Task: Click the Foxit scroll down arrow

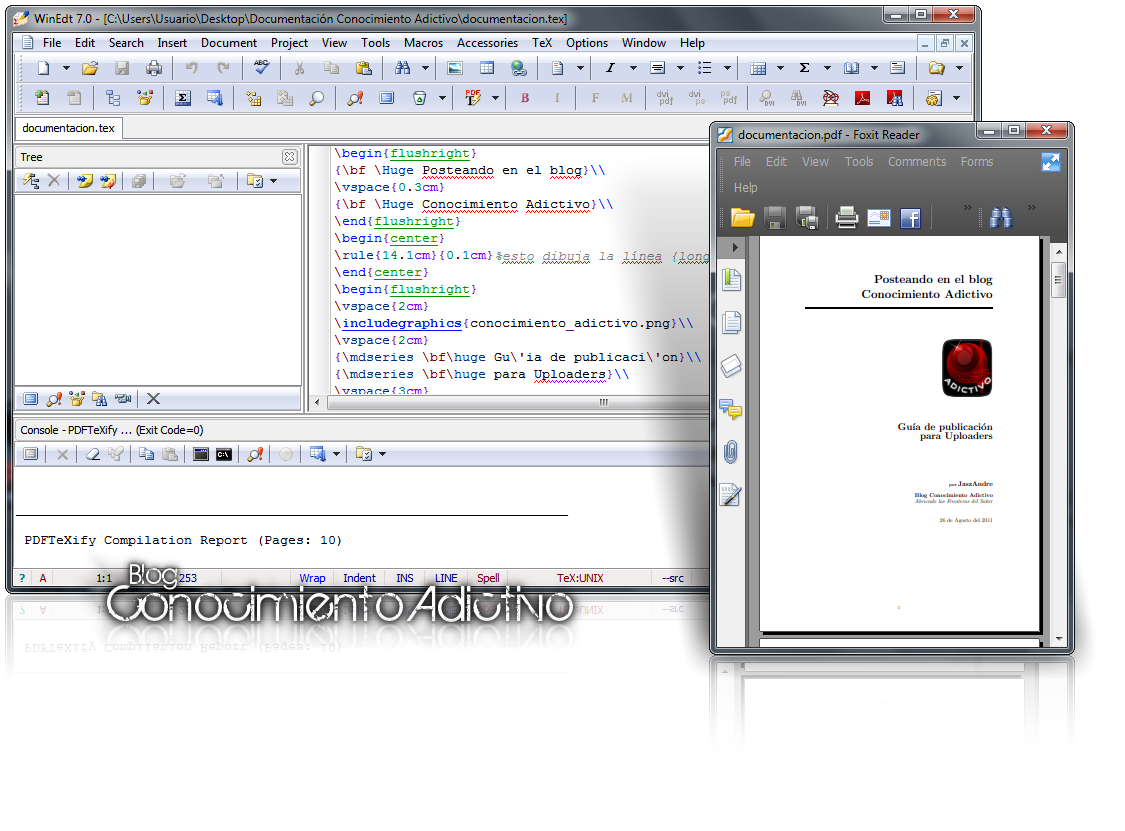Action: point(1059,638)
